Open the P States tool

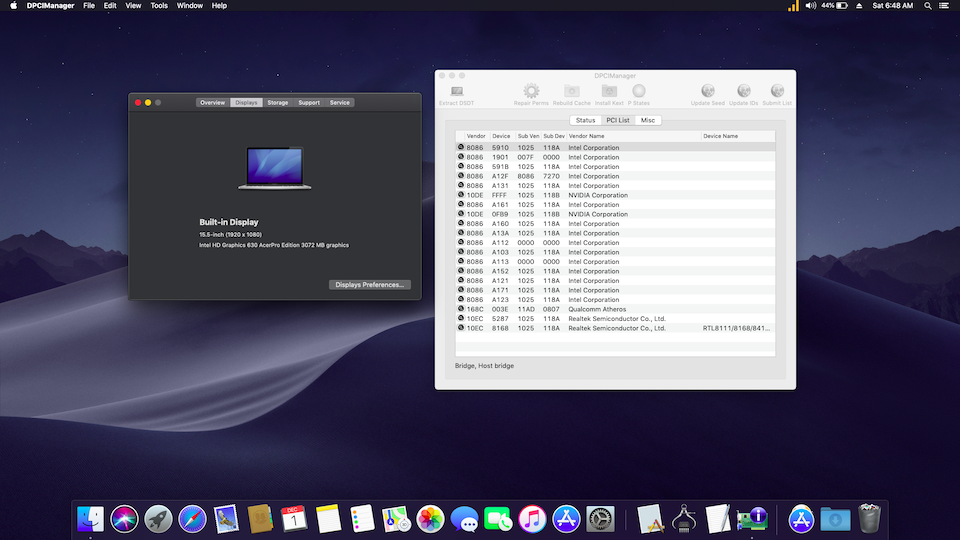pyautogui.click(x=638, y=92)
